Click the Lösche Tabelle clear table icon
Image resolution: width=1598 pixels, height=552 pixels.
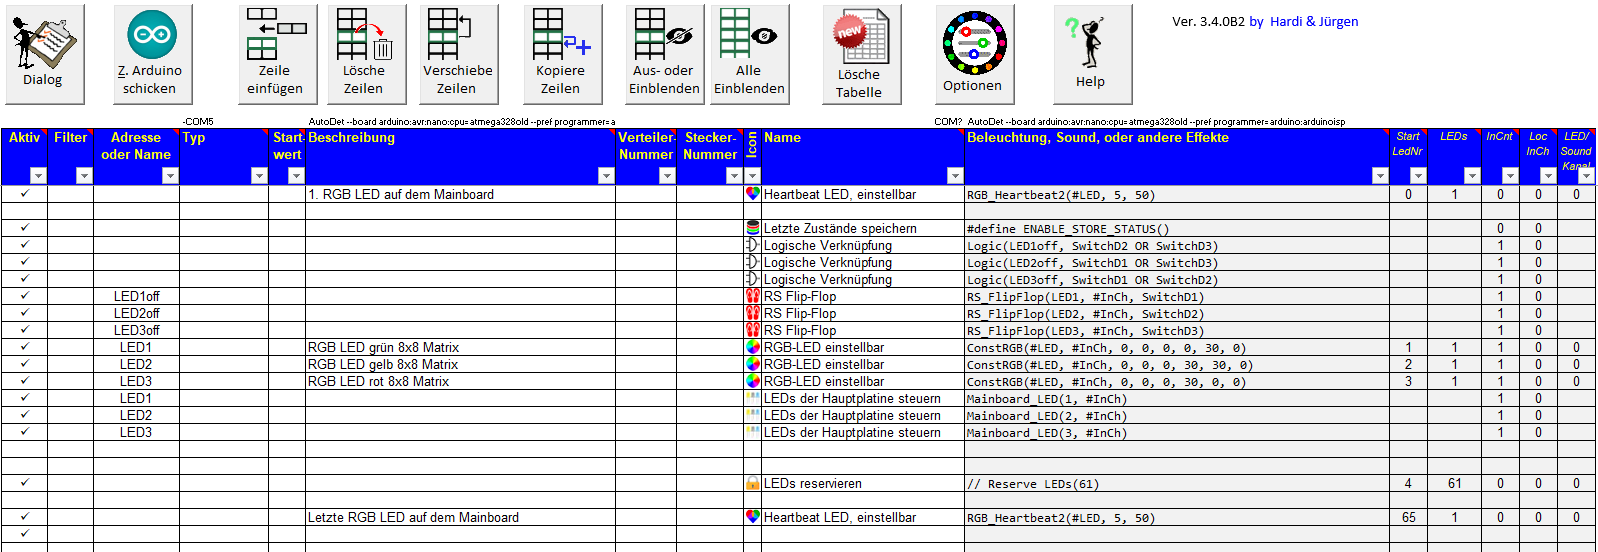(861, 54)
